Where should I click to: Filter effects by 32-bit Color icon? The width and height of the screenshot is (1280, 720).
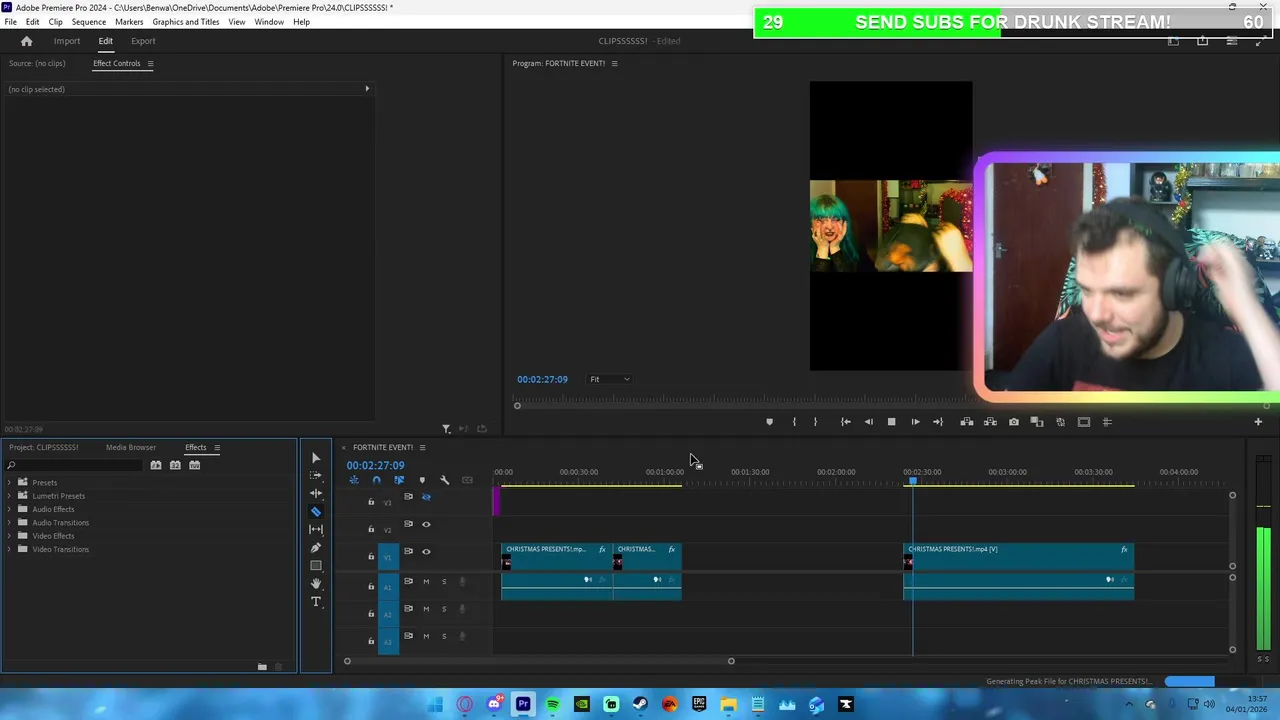175,465
